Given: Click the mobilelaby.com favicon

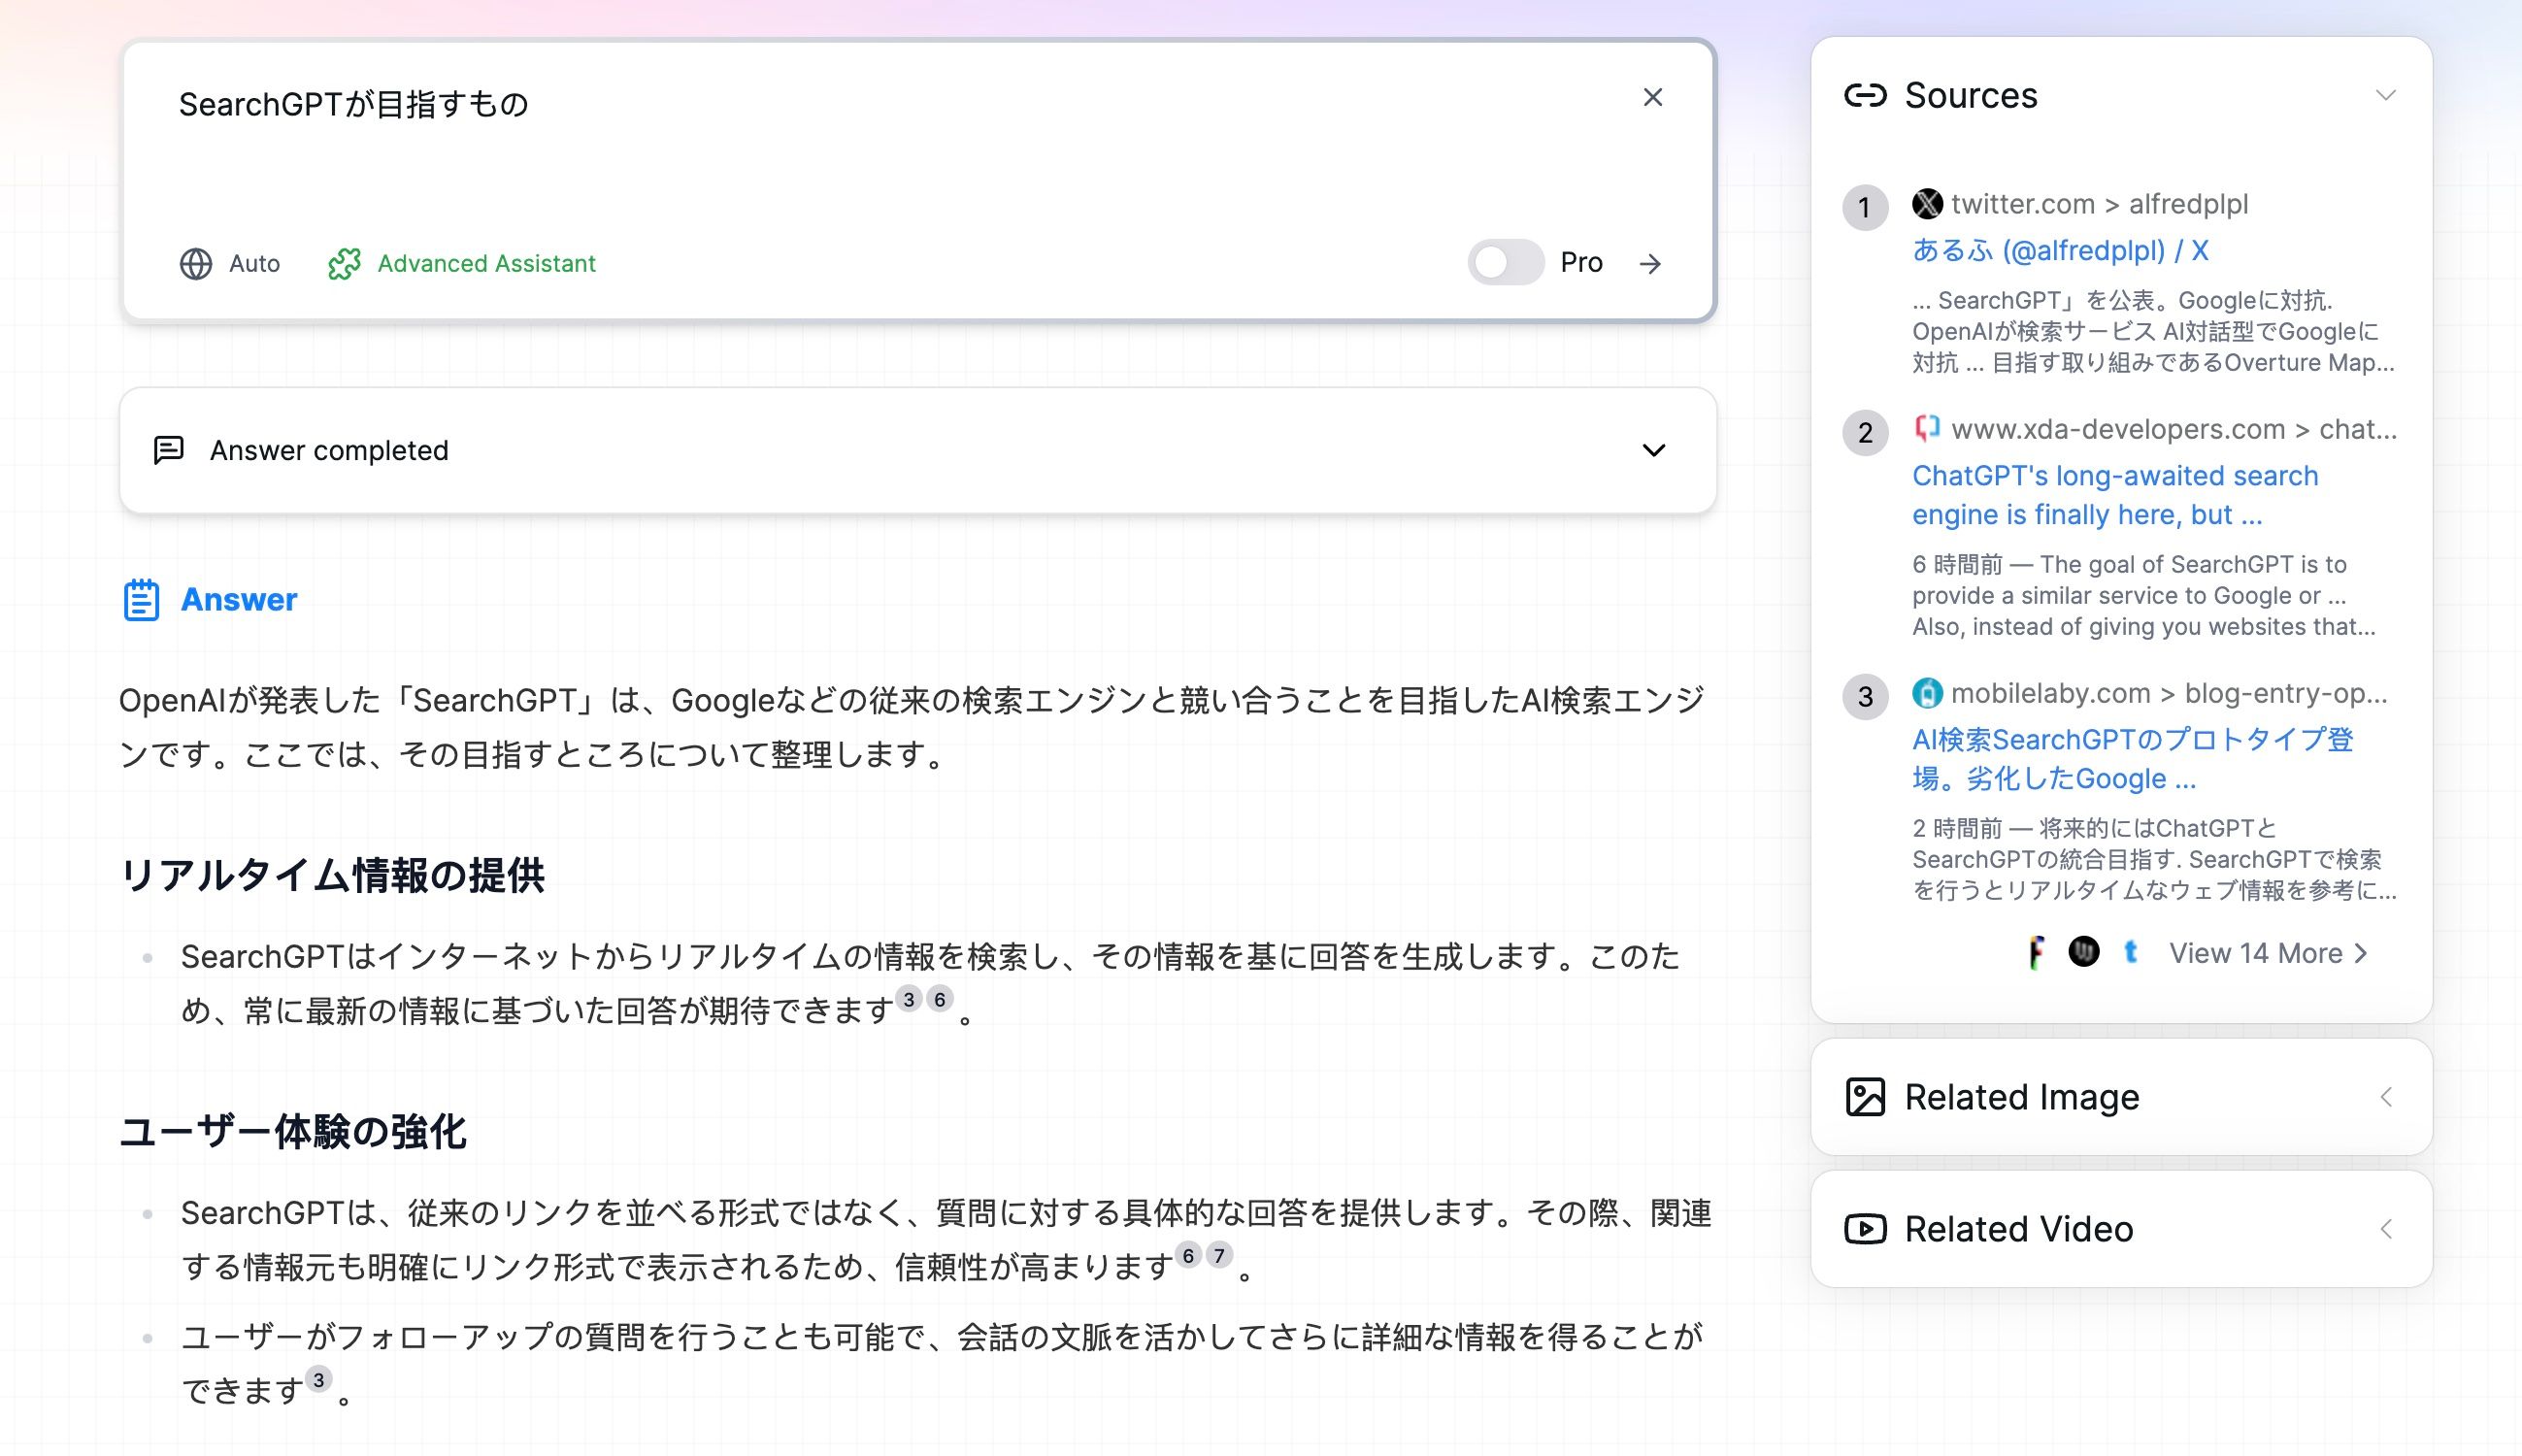Looking at the screenshot, I should (x=1927, y=692).
